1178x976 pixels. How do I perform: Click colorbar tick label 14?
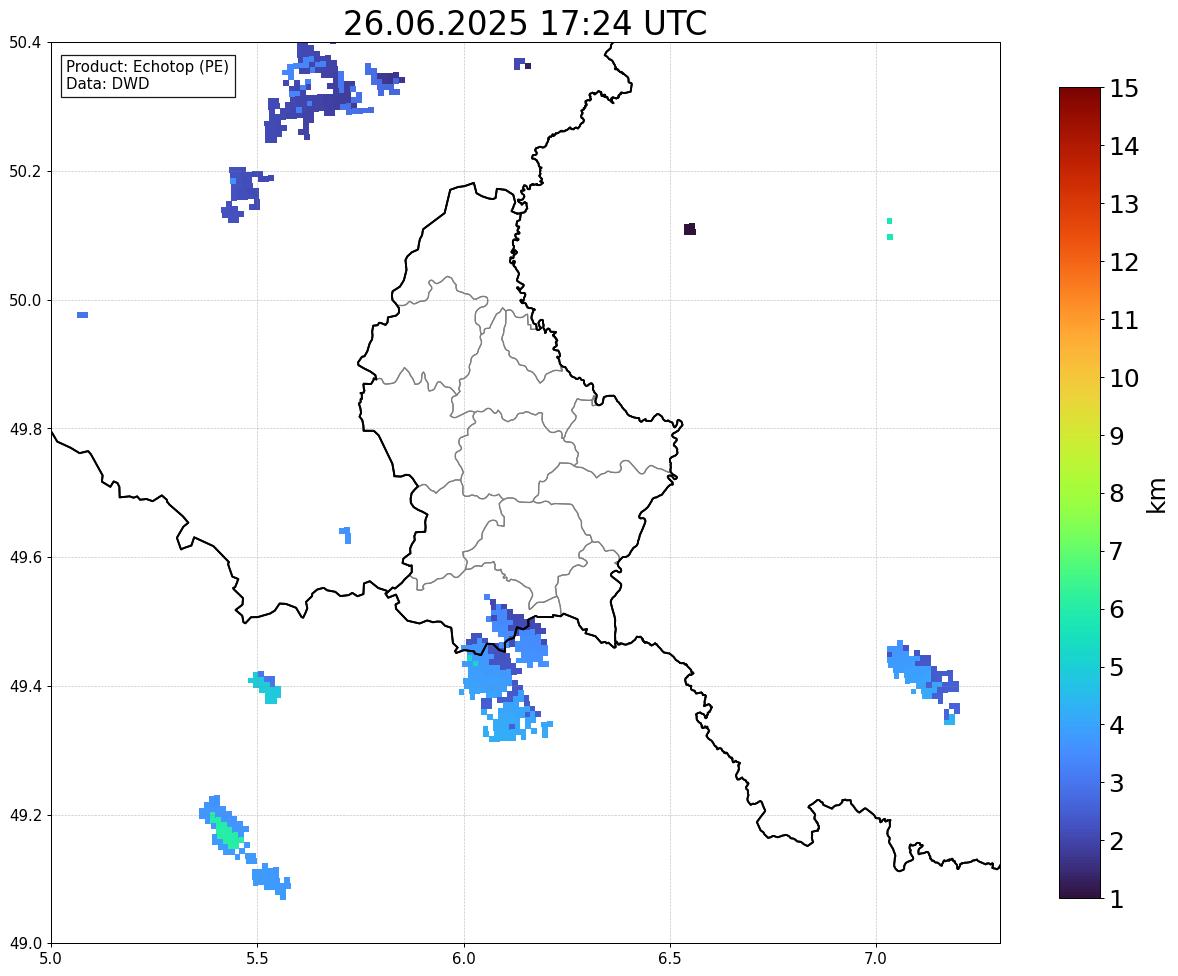[x=1124, y=147]
